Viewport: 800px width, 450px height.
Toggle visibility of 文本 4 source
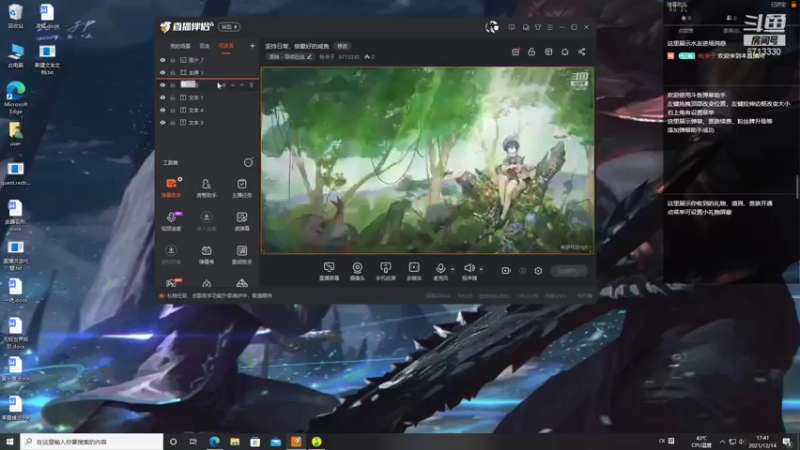[x=163, y=110]
